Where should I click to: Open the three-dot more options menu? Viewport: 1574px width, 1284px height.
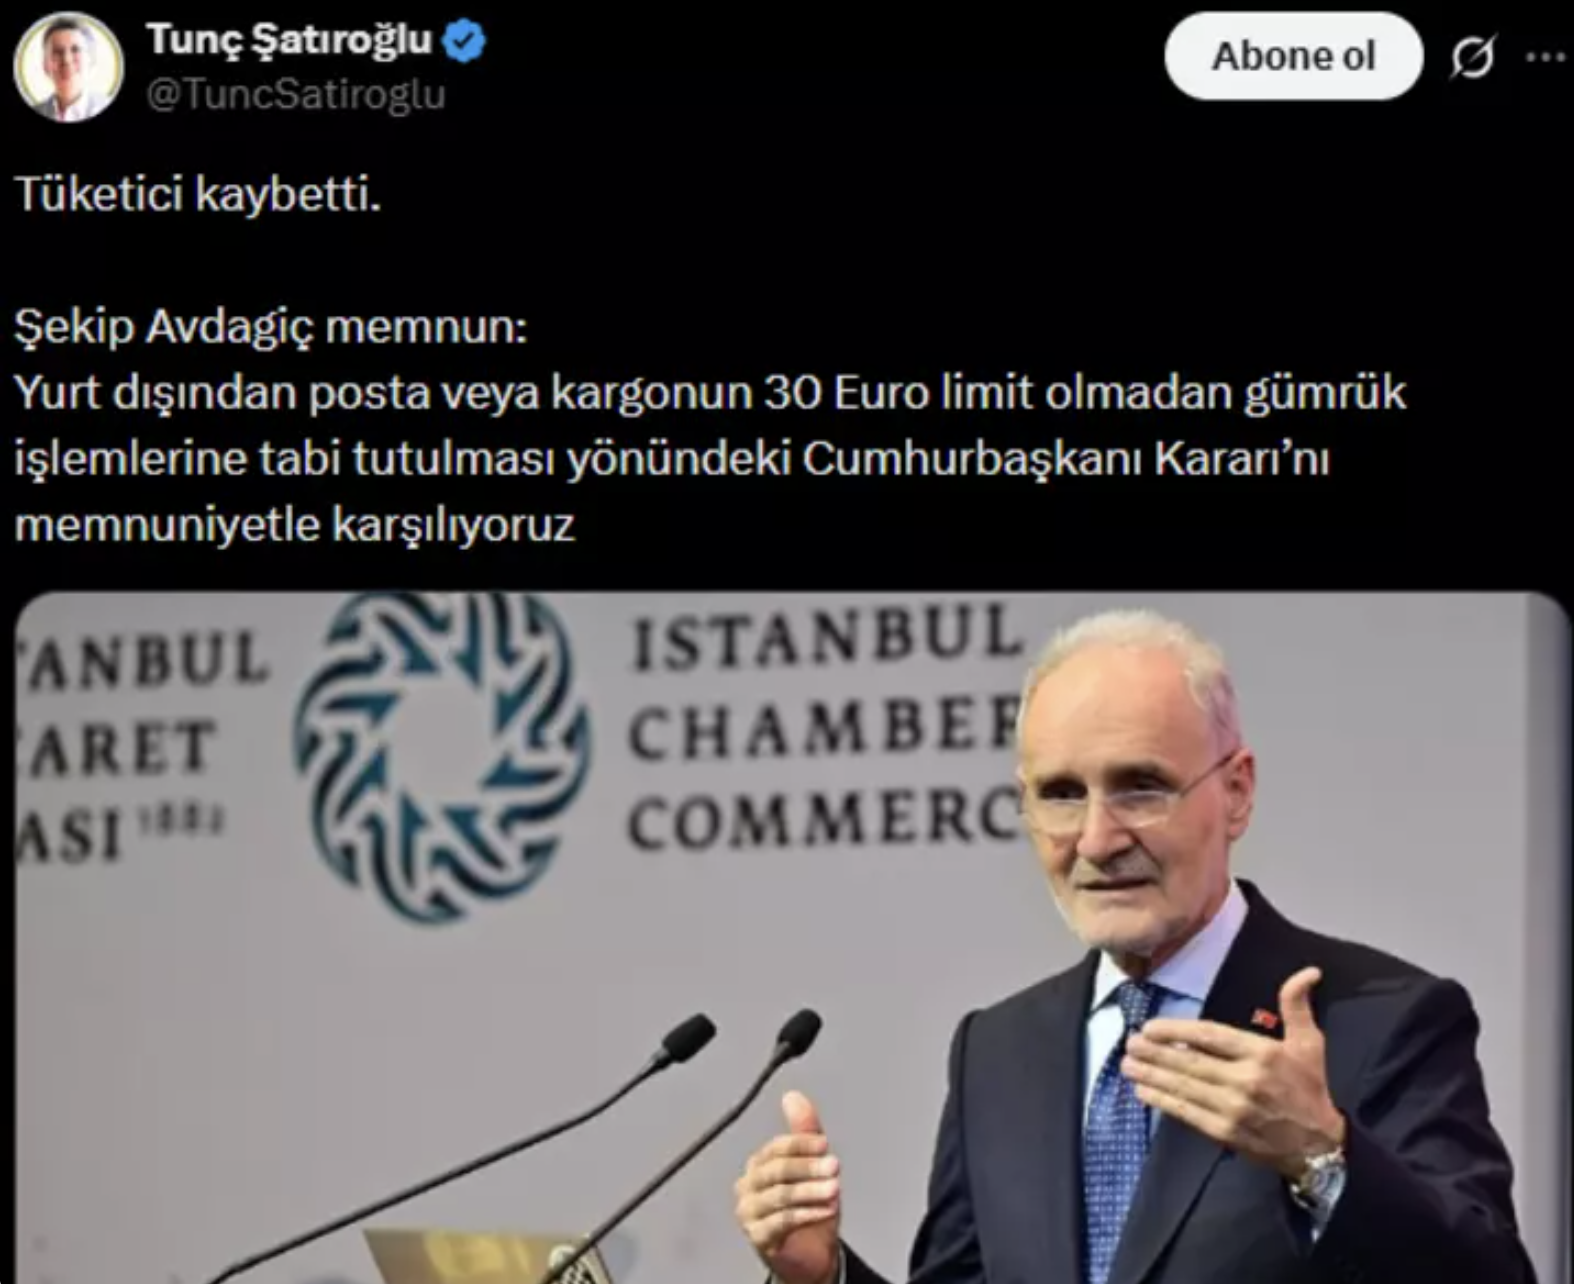[x=1546, y=57]
